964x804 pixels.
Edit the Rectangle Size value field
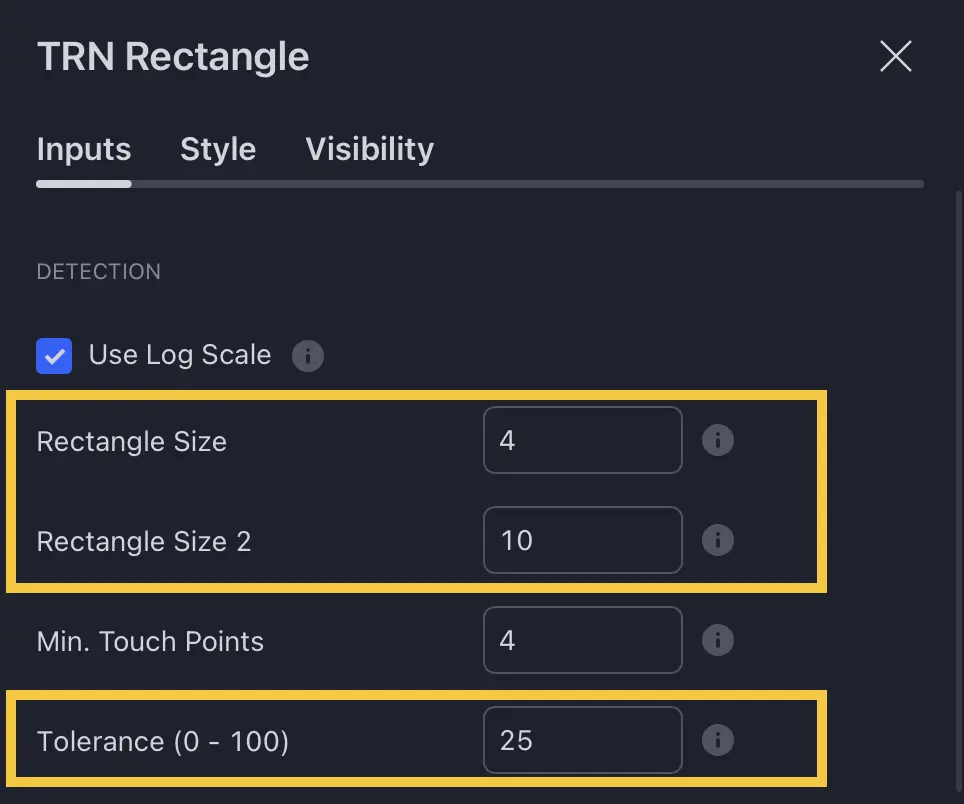click(583, 440)
